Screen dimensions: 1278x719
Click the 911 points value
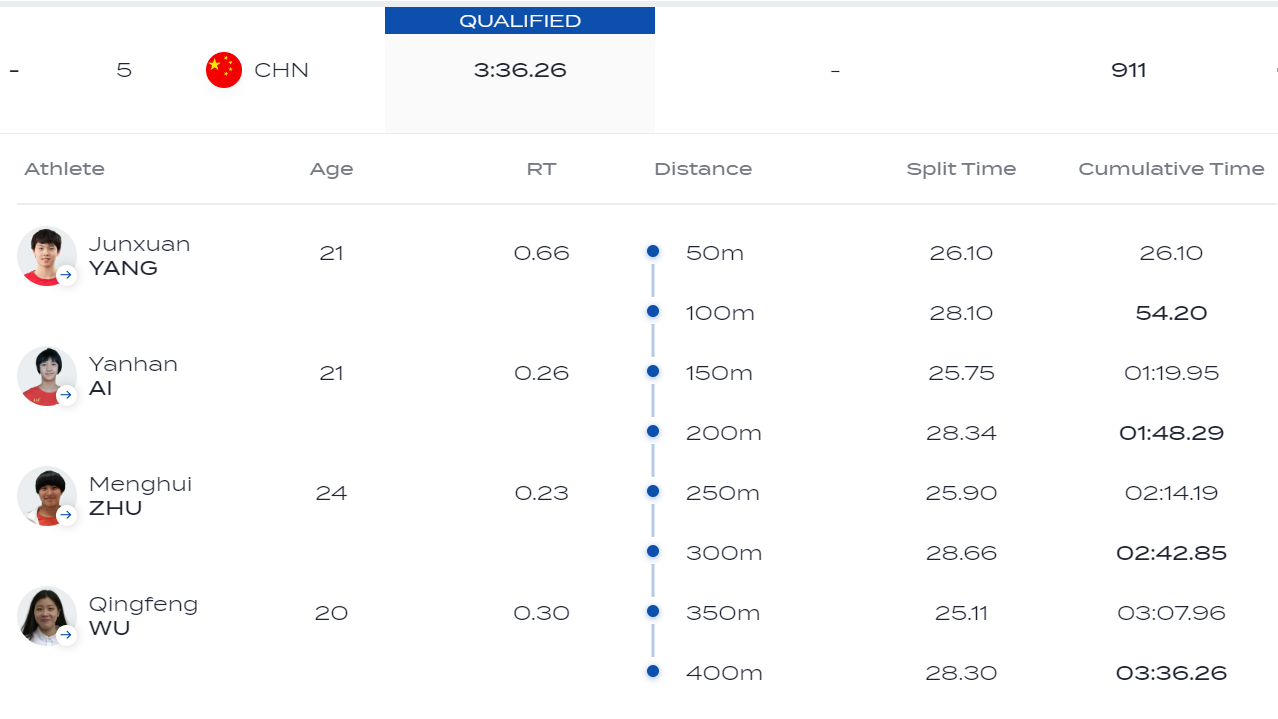pos(1129,70)
